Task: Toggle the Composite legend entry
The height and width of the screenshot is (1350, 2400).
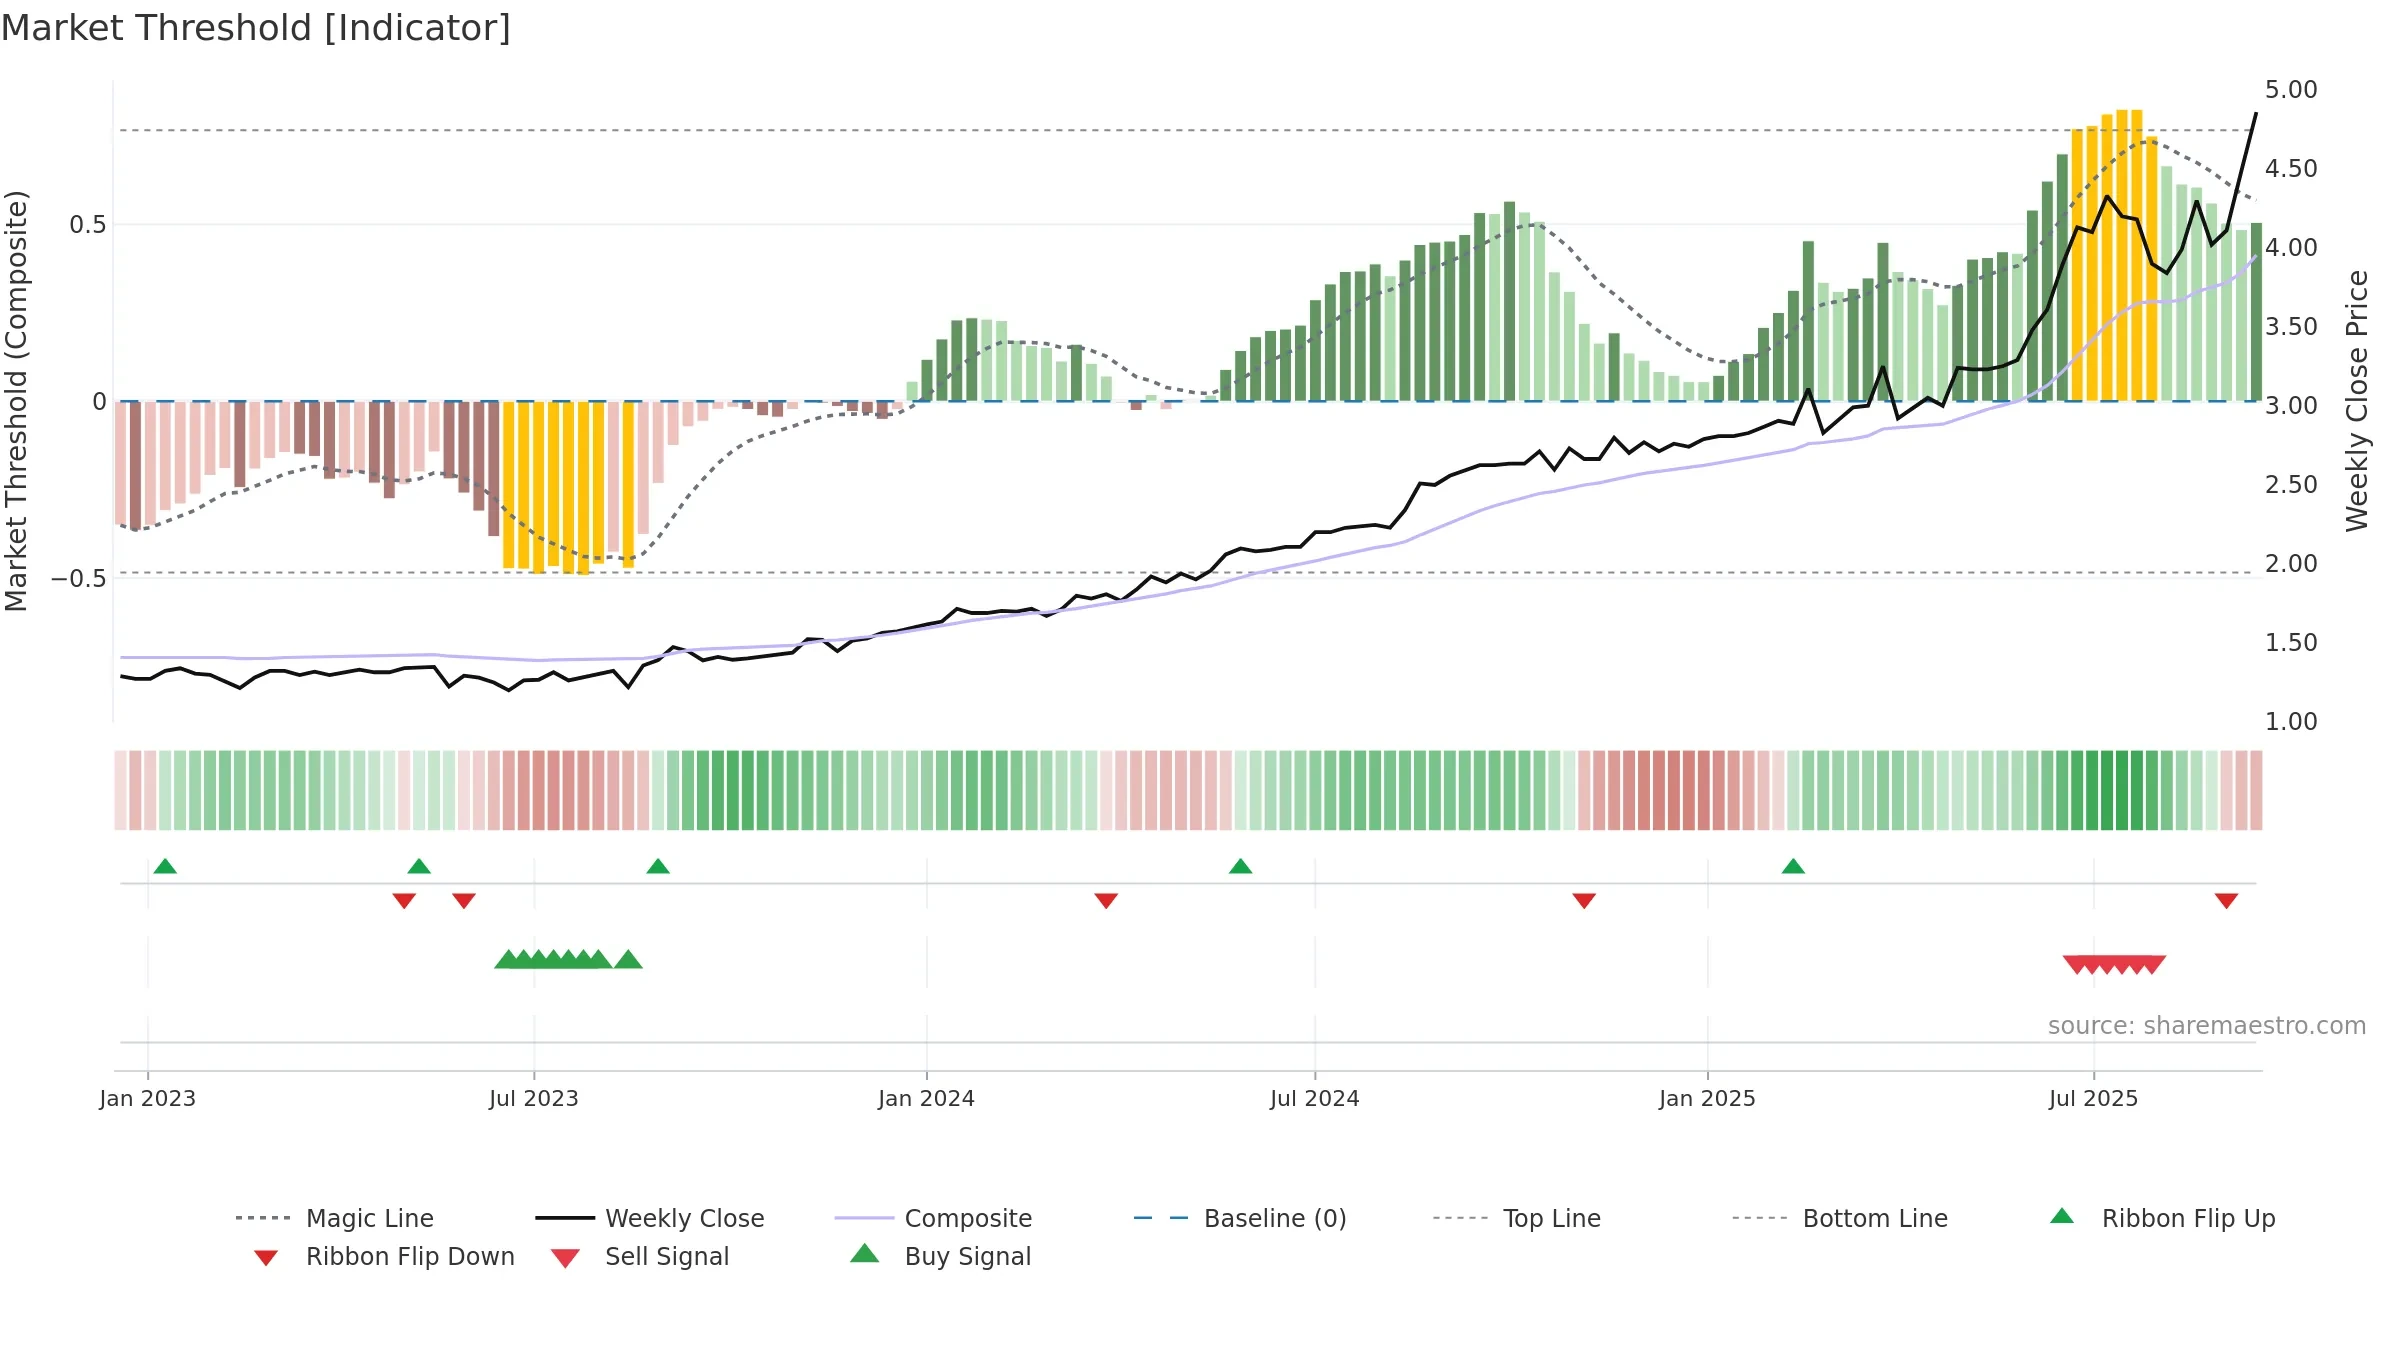Action: pyautogui.click(x=933, y=1218)
